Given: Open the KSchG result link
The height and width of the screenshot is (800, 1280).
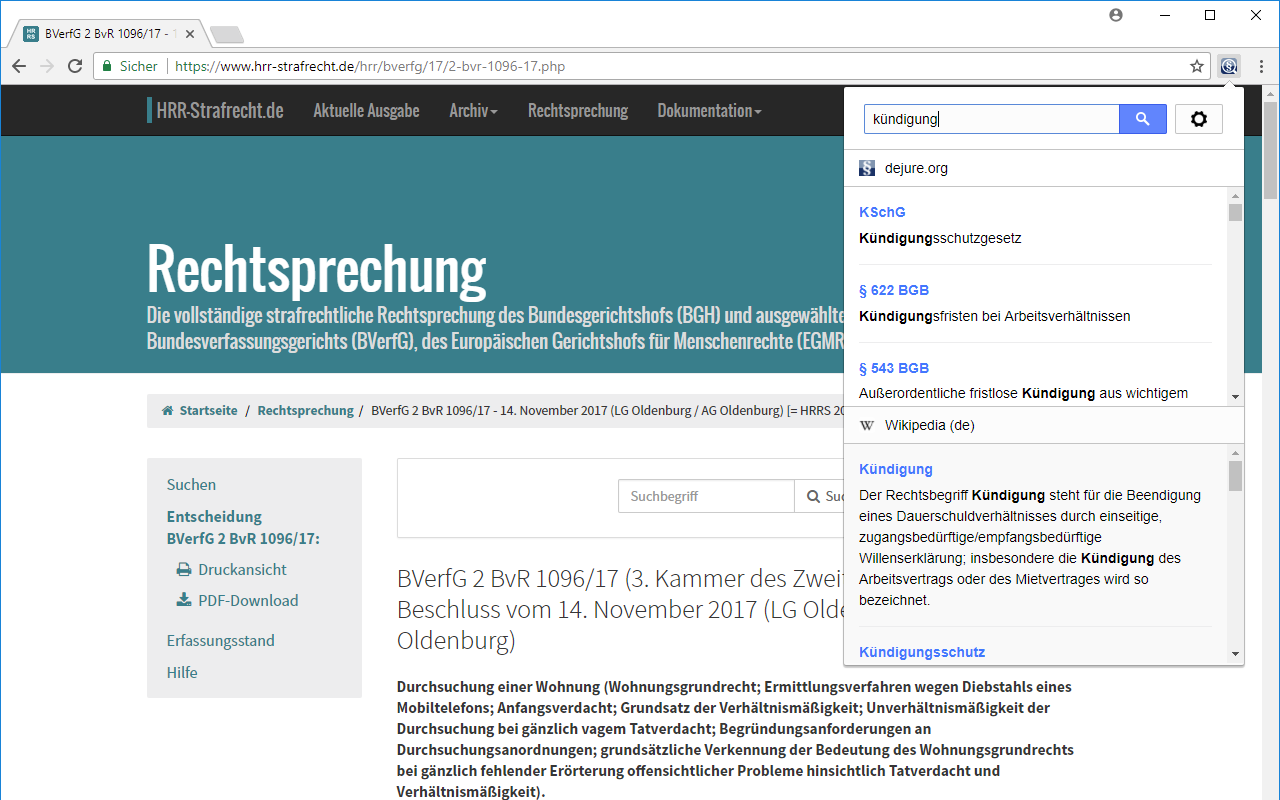Looking at the screenshot, I should point(882,212).
